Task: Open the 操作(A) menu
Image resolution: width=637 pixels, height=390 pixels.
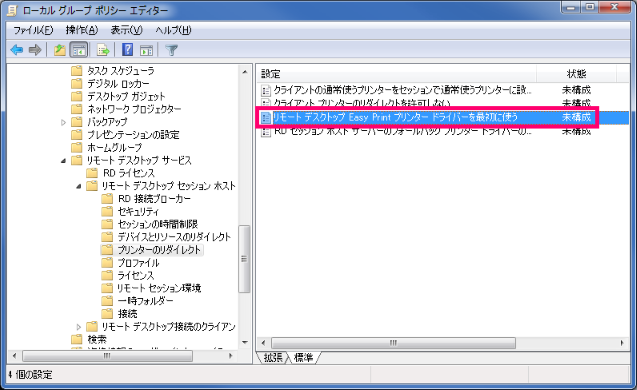Action: click(82, 30)
